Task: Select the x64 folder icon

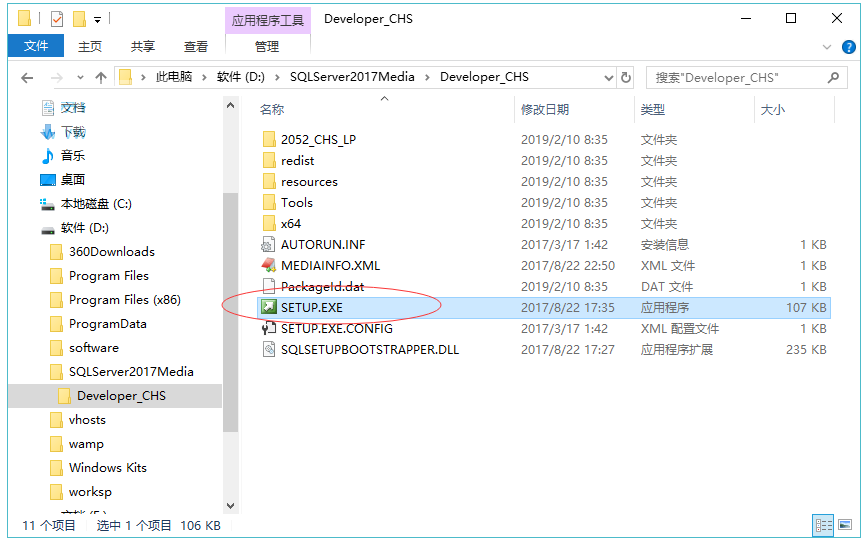Action: 269,224
